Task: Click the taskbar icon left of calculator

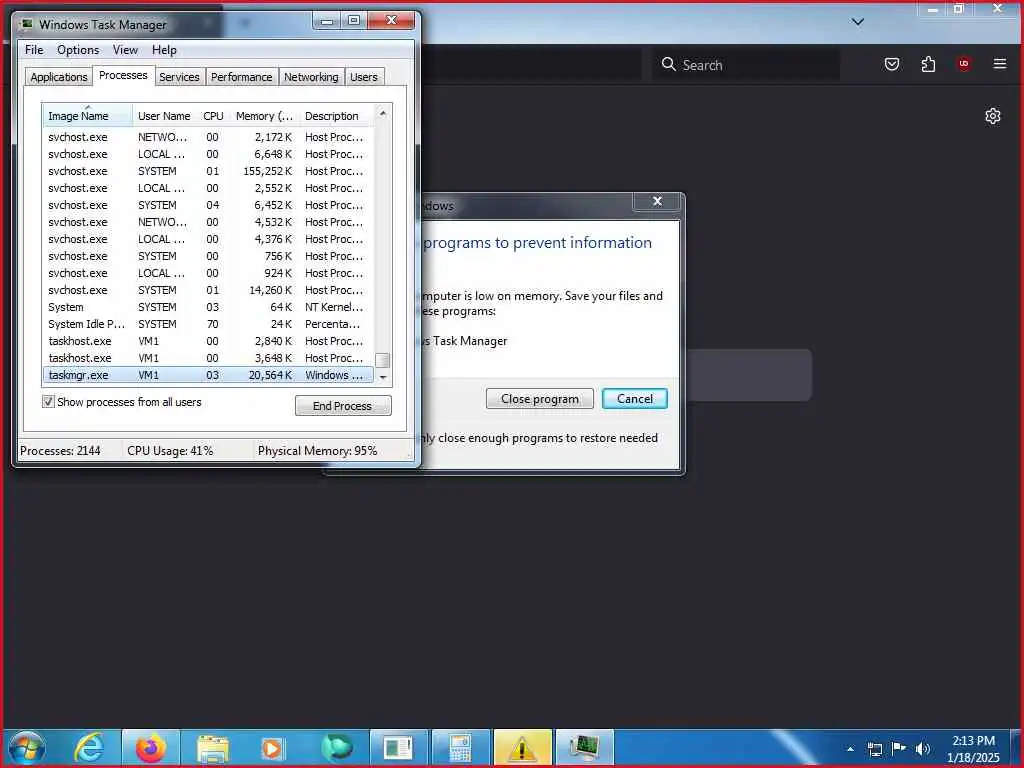Action: (398, 748)
